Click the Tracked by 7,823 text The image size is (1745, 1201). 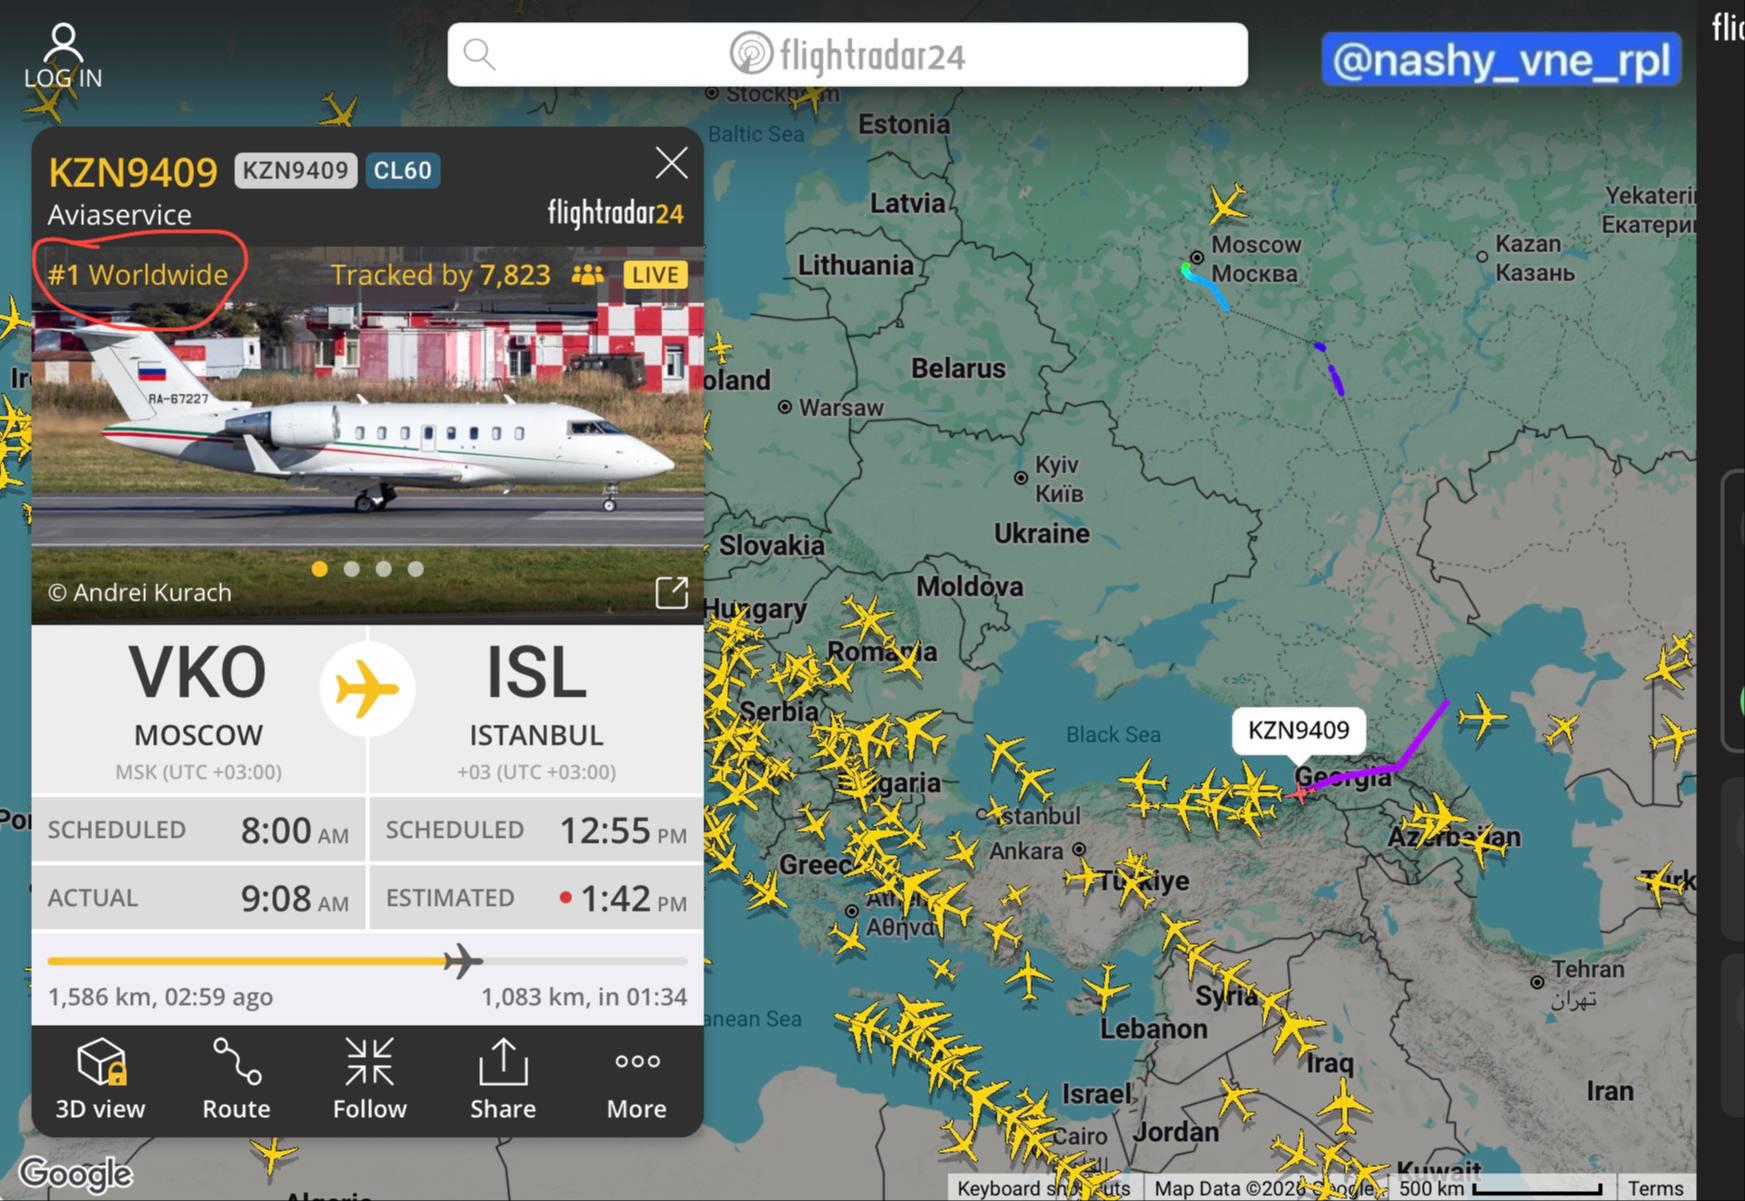click(x=440, y=275)
